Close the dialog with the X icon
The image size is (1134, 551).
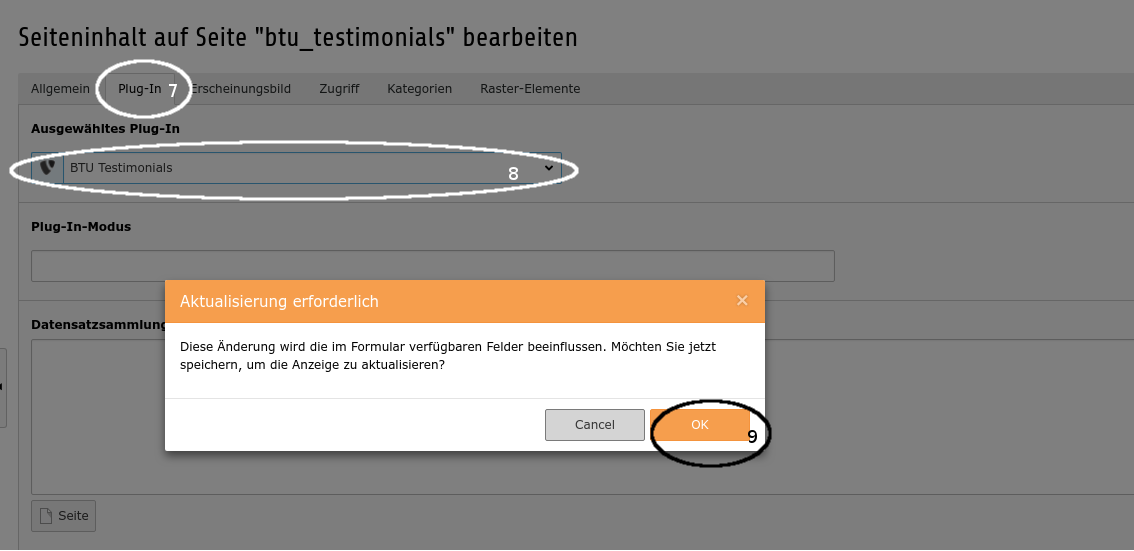[742, 301]
